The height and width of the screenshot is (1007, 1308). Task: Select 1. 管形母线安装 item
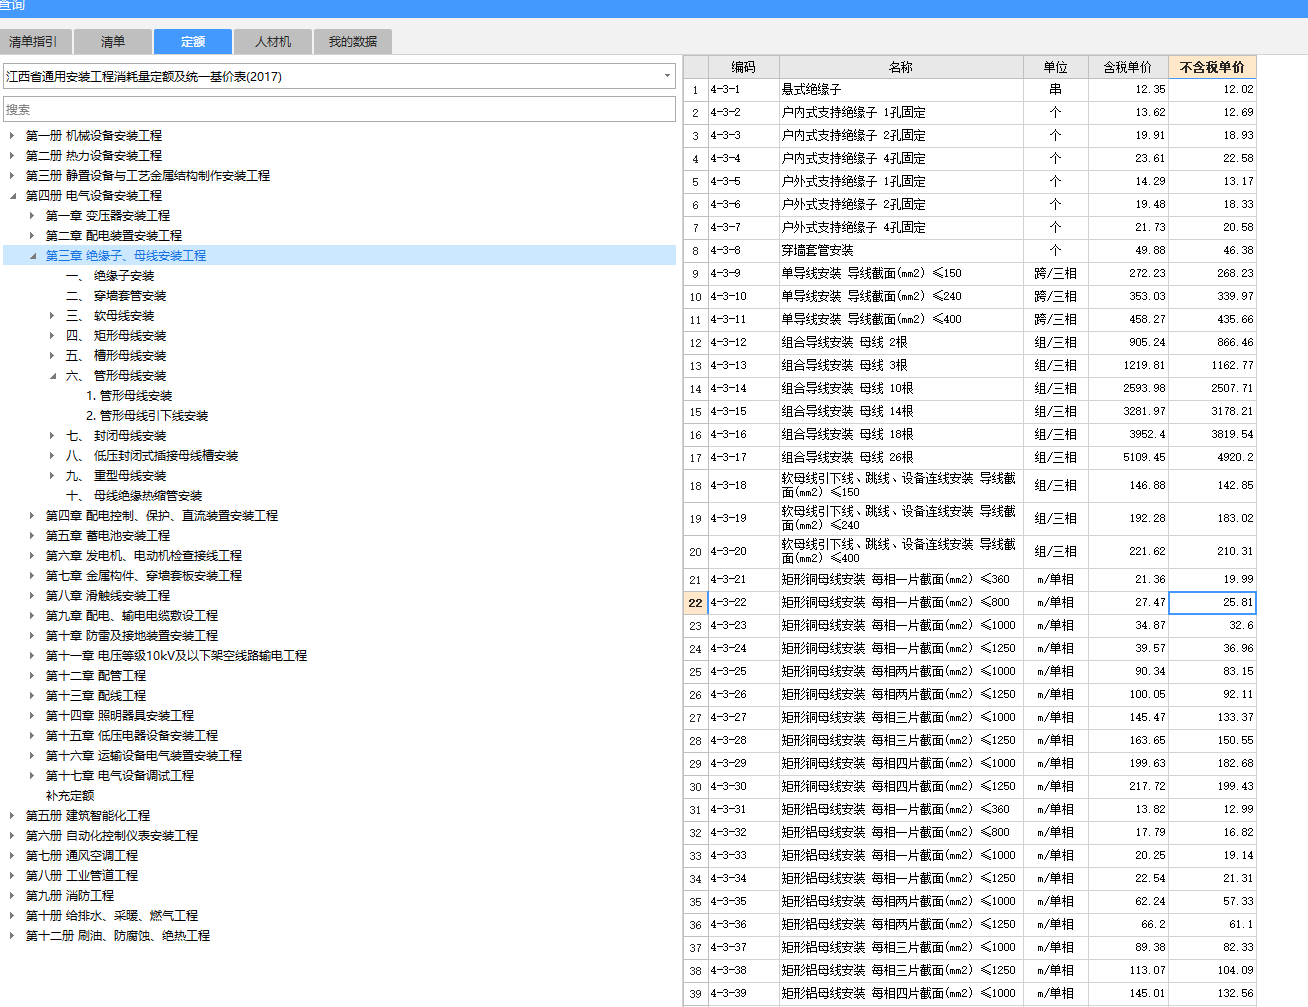click(x=129, y=395)
